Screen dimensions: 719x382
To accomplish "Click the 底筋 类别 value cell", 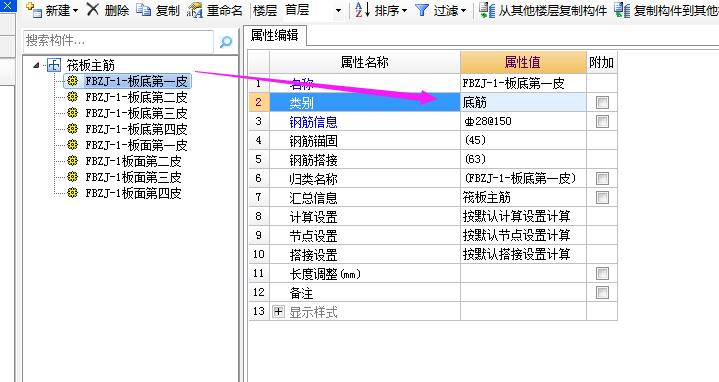I will coord(523,102).
